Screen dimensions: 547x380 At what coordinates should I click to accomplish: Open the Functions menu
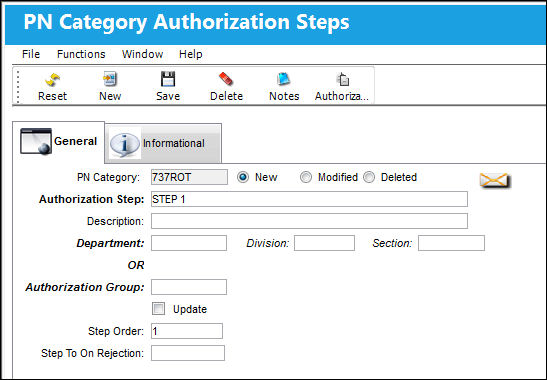pos(81,54)
